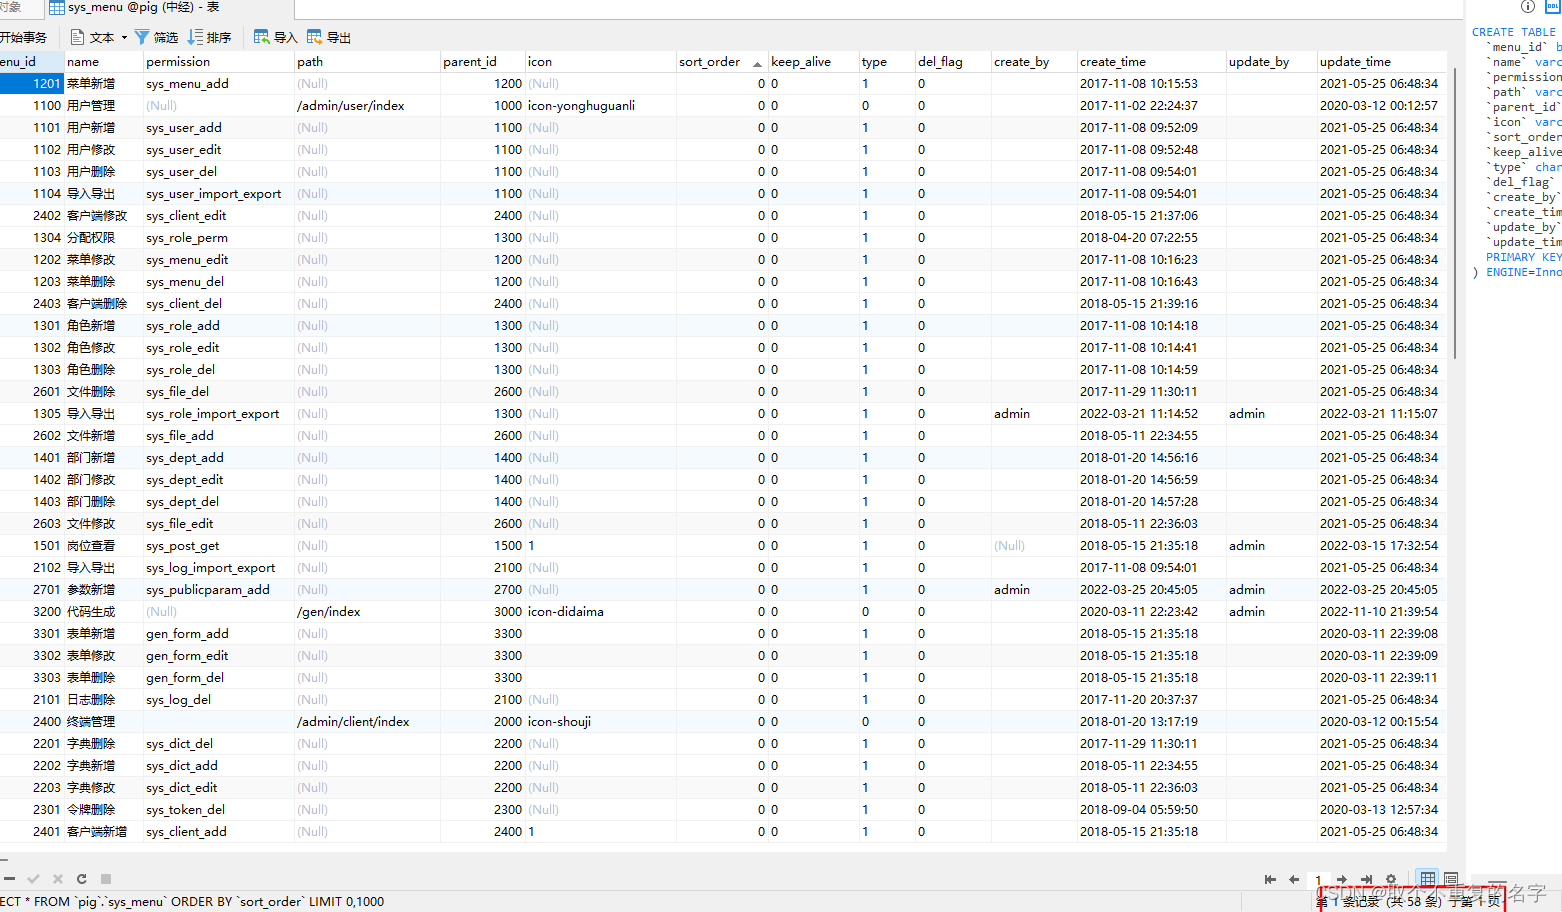Screen dimensions: 1562x912
Task: Click the page number input field
Action: tap(1318, 880)
